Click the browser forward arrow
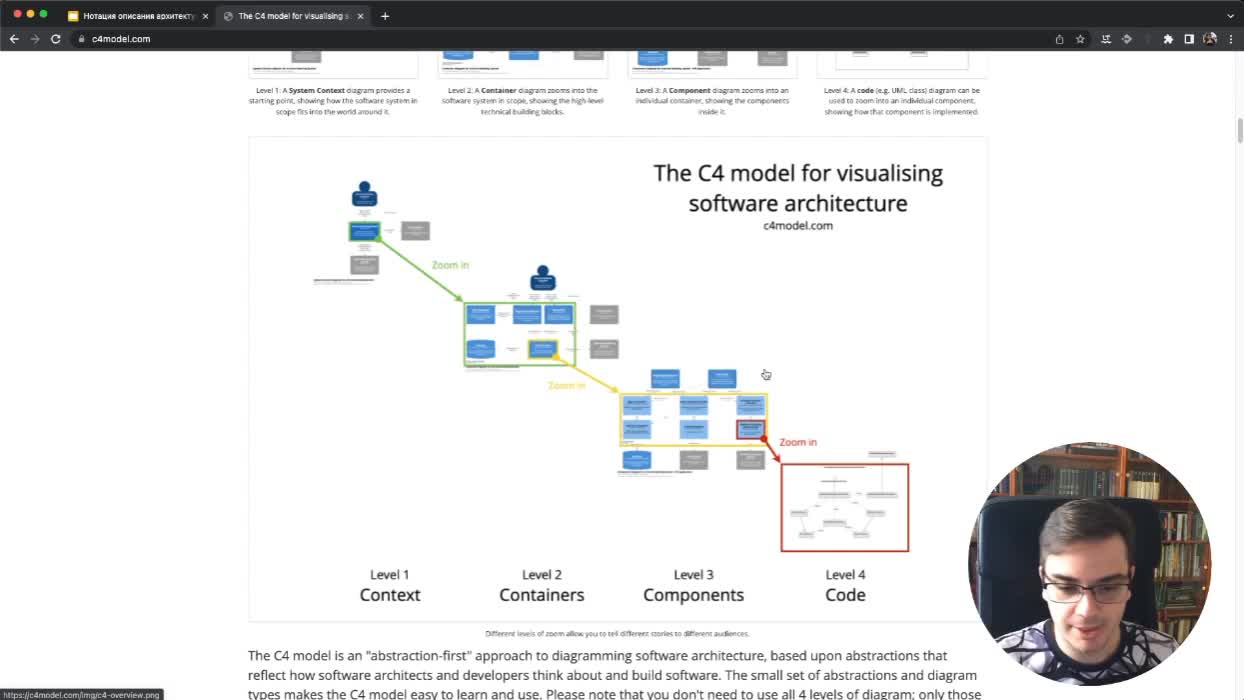Screen dimensions: 1244x700 (x=35, y=39)
